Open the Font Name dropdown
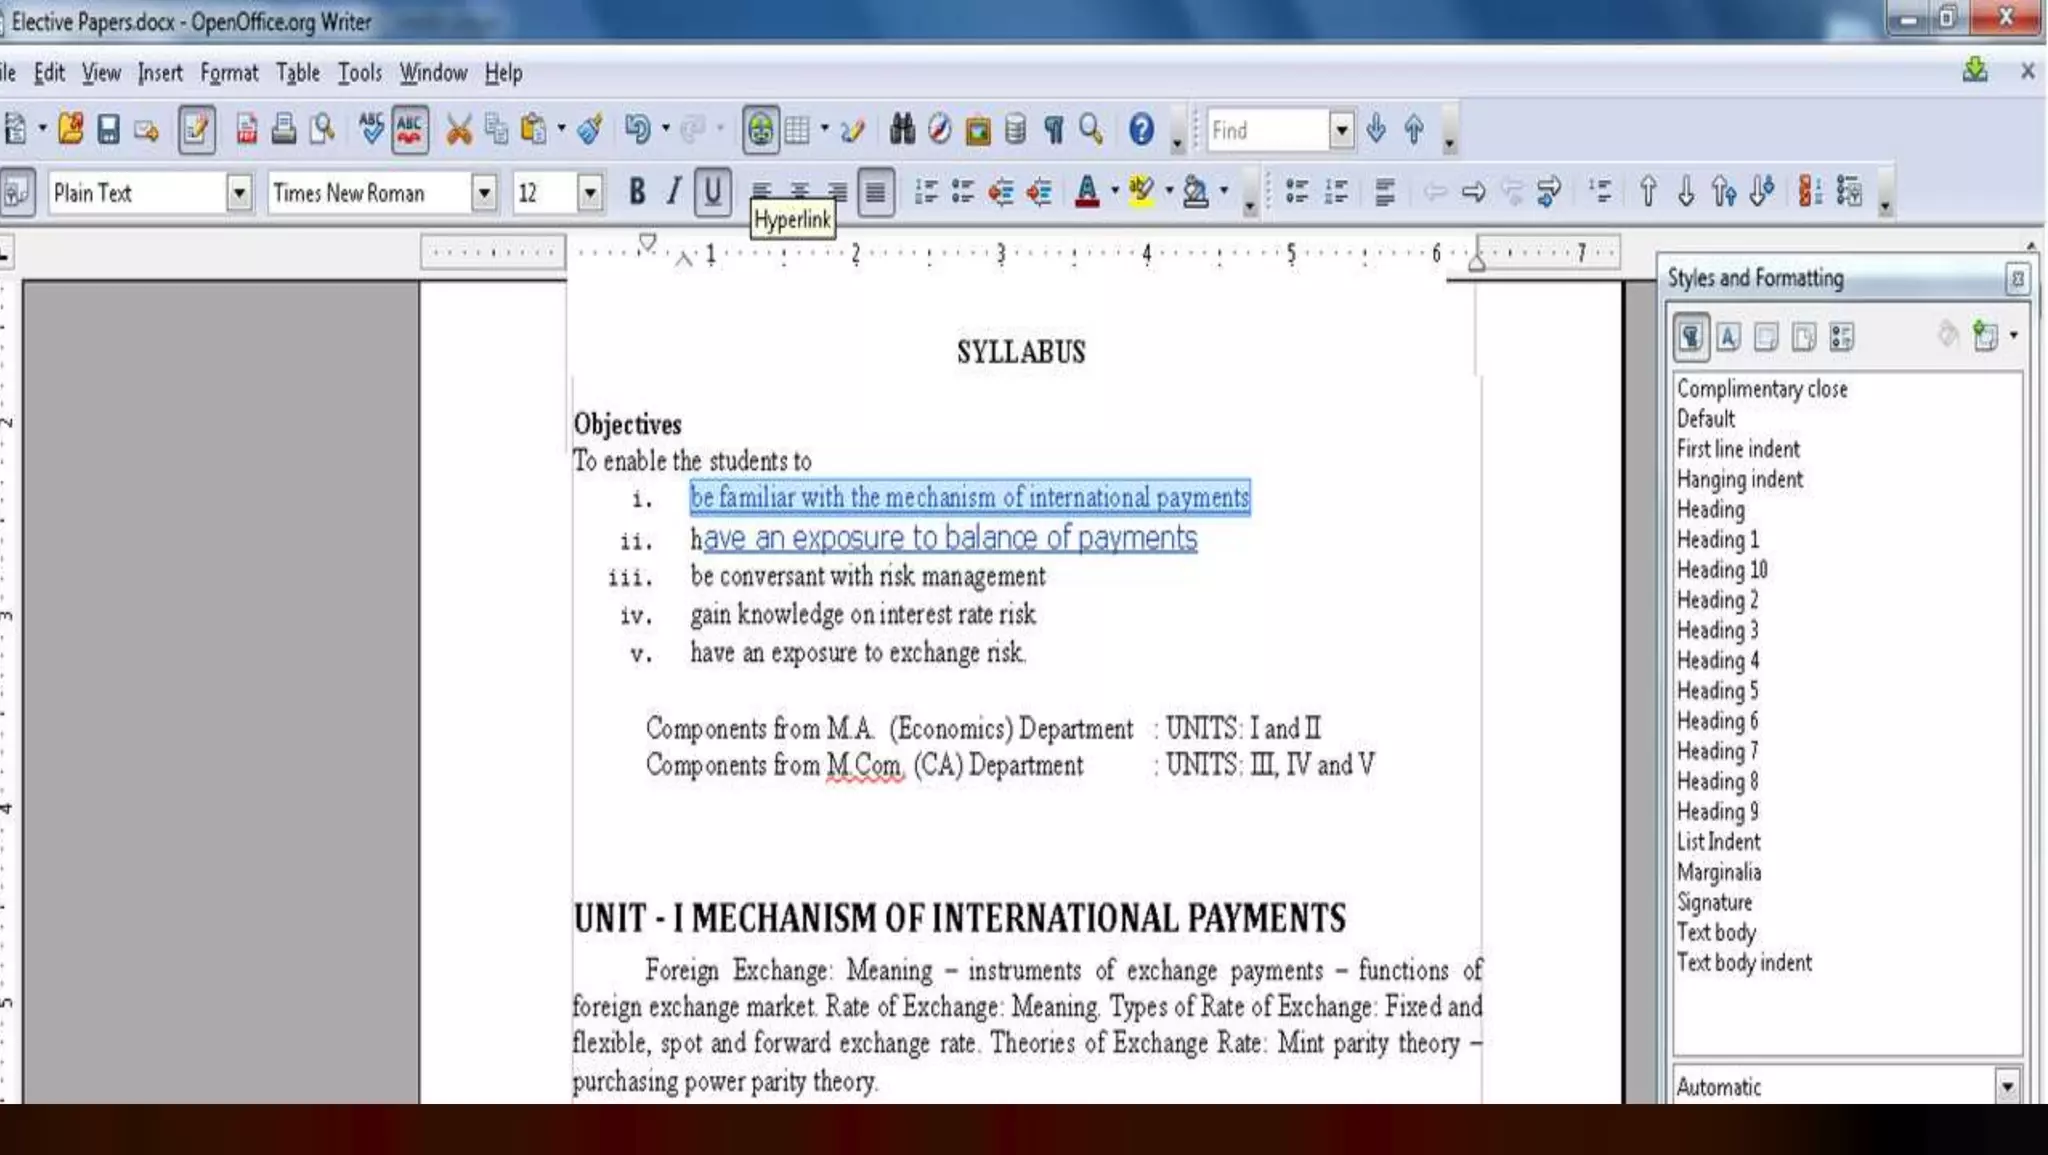Viewport: 2048px width, 1155px height. (x=484, y=192)
